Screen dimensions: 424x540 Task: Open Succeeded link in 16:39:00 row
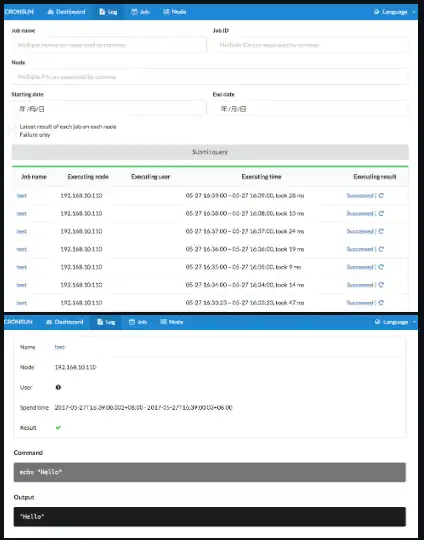(360, 196)
